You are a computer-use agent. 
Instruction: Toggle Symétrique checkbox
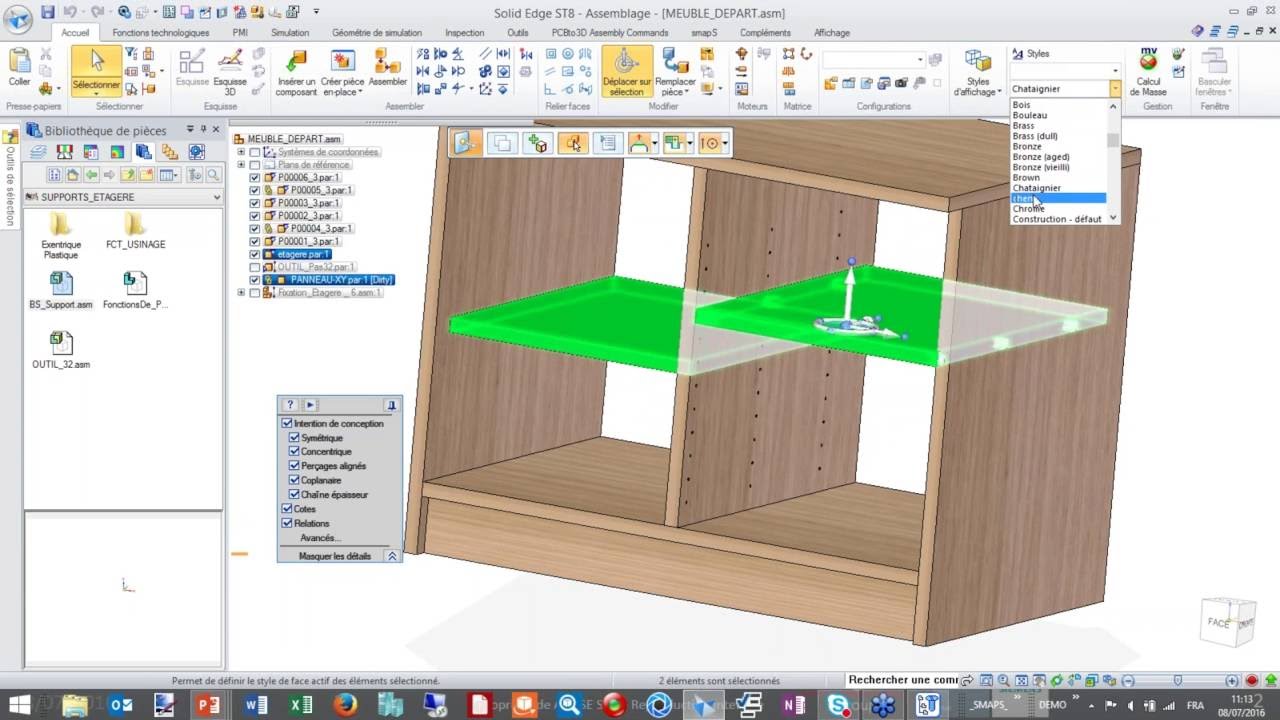coord(294,438)
